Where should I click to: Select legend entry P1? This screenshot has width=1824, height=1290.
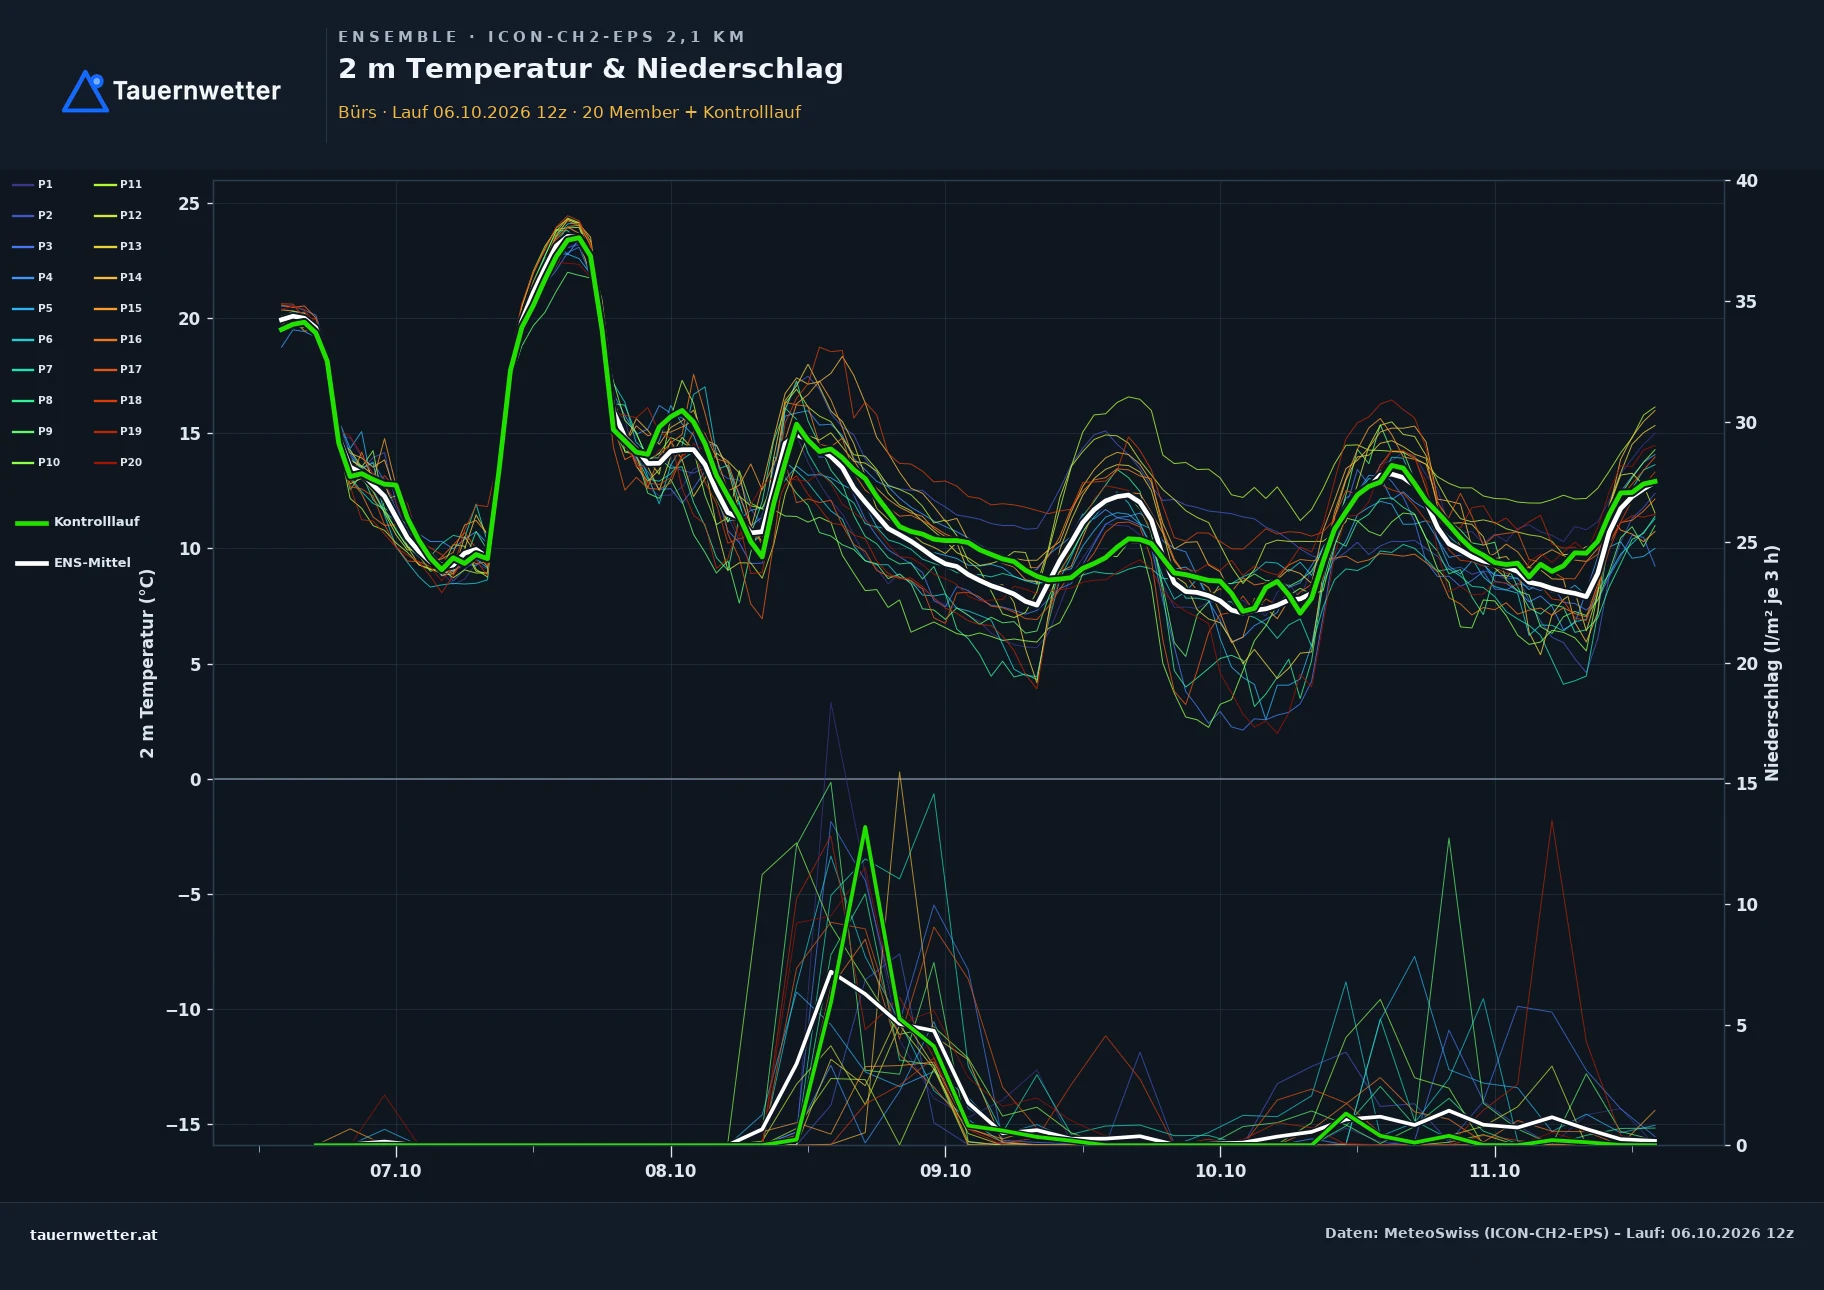pyautogui.click(x=33, y=184)
